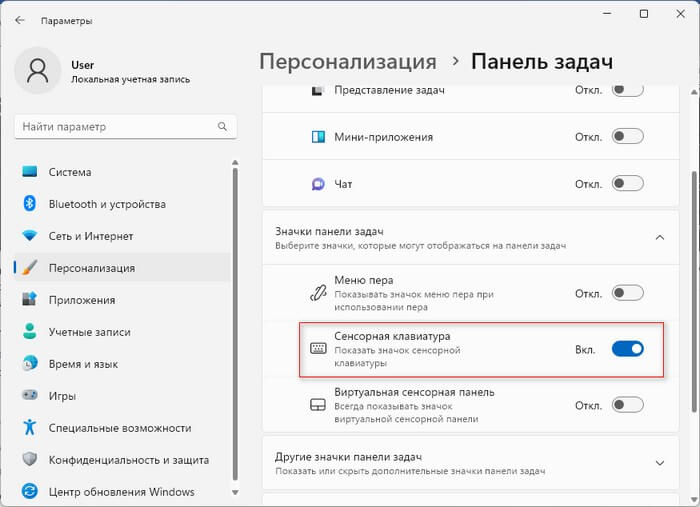
Task: Click the description 'Показать значок сенсорной клавиатуры'
Action: click(x=397, y=357)
